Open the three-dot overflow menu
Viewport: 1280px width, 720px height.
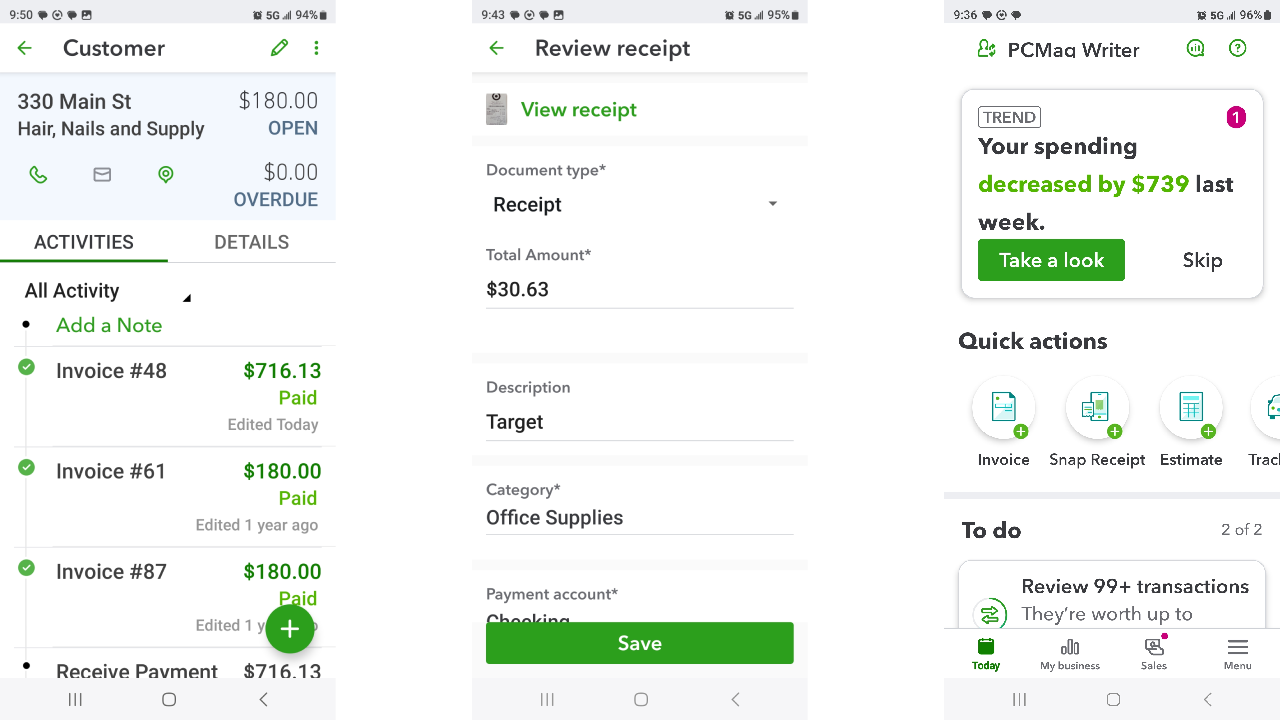point(316,47)
